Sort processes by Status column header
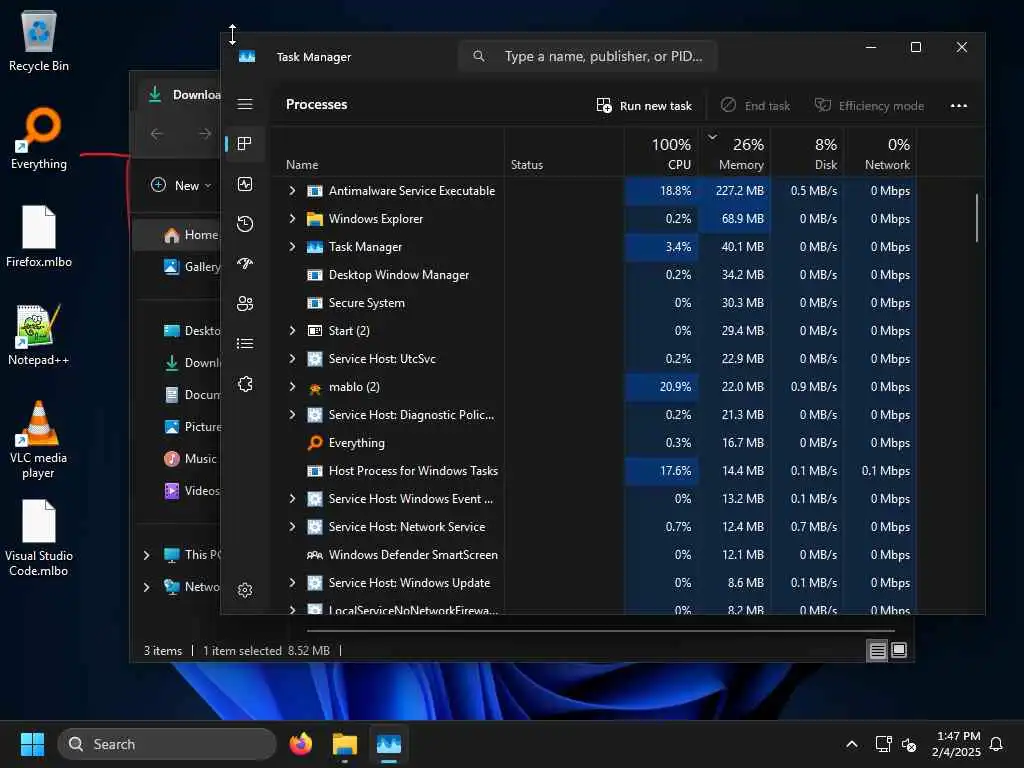The height and width of the screenshot is (768, 1024). (564, 153)
